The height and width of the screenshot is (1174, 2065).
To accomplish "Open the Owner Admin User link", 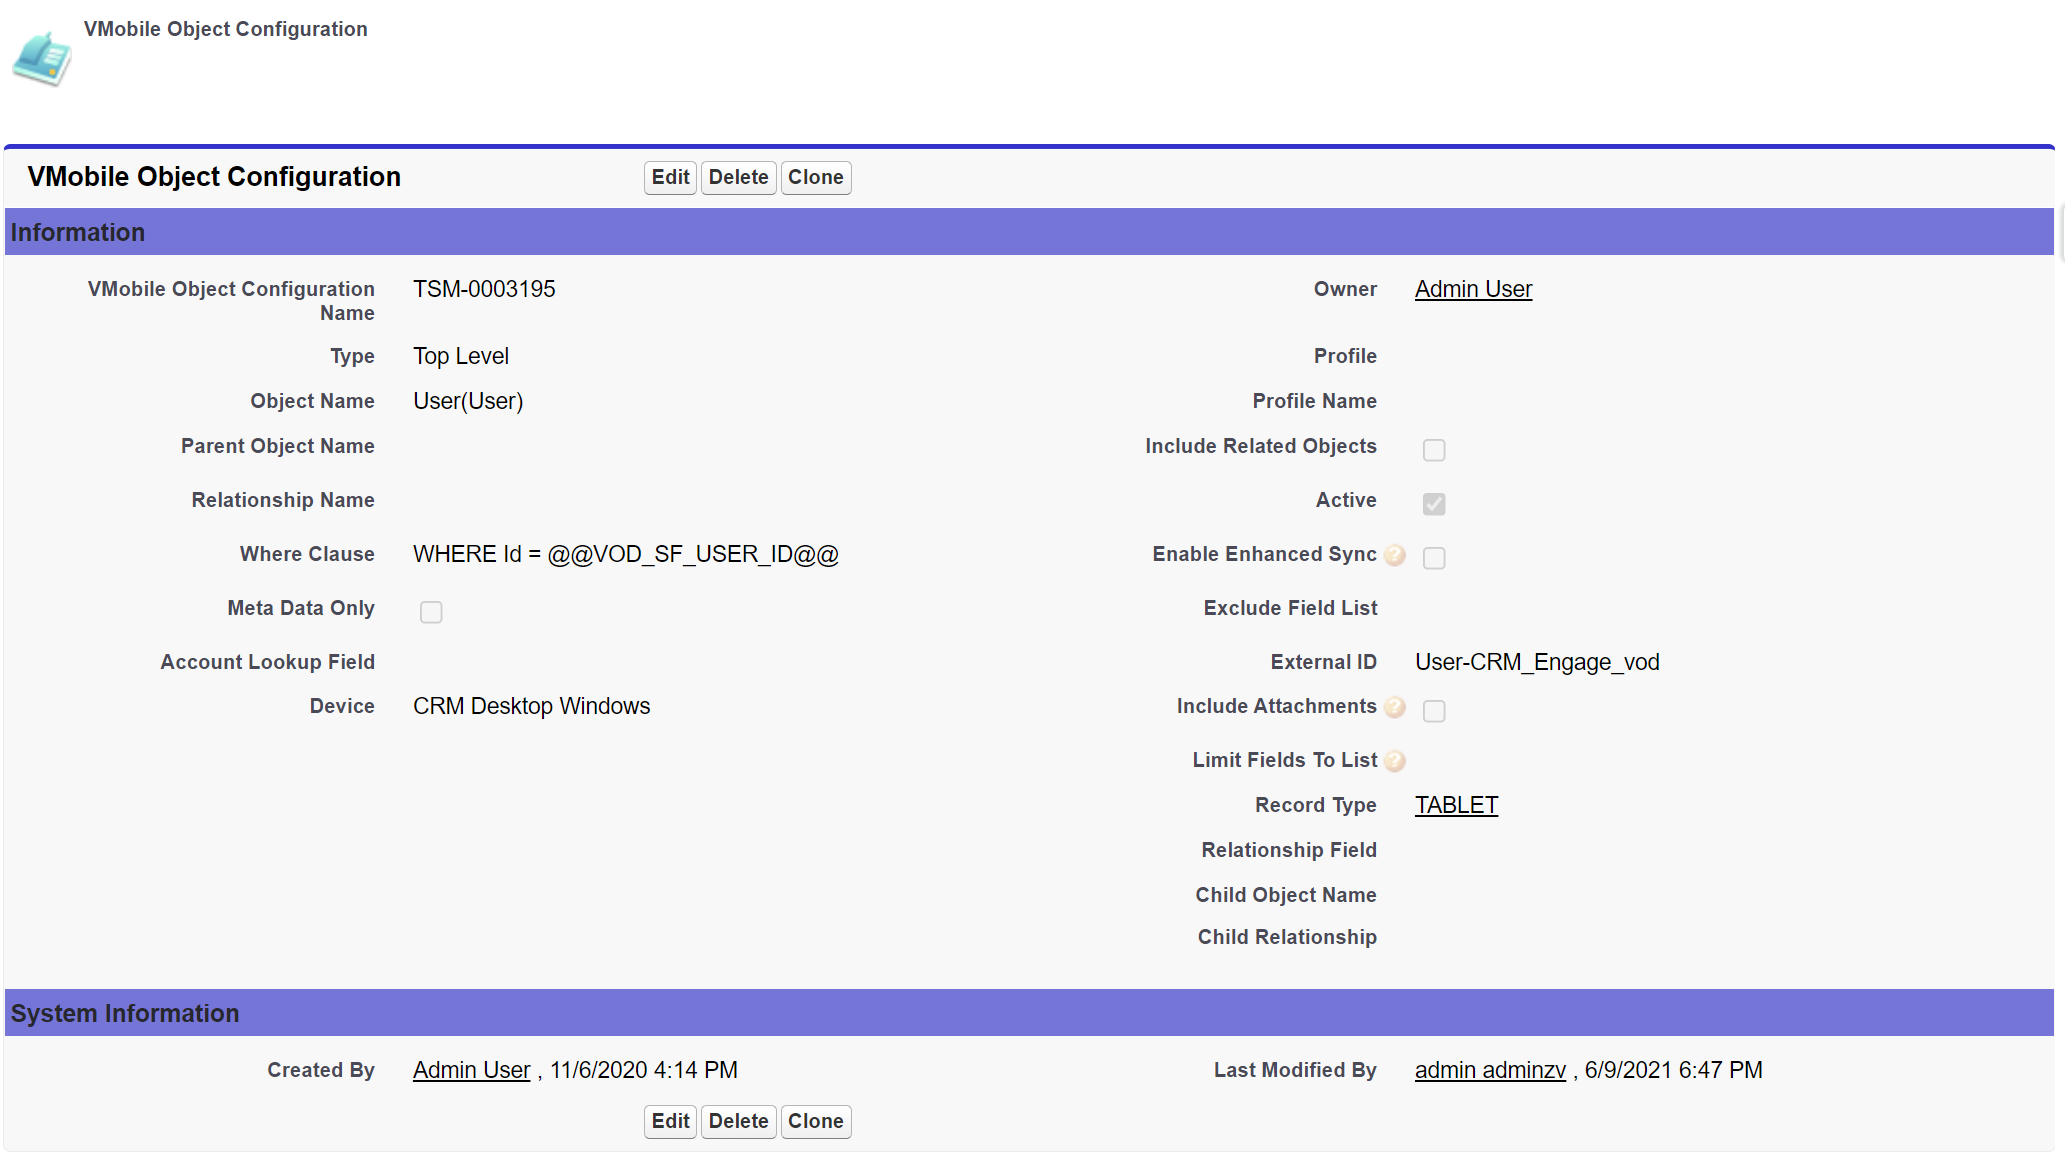I will coord(1473,289).
